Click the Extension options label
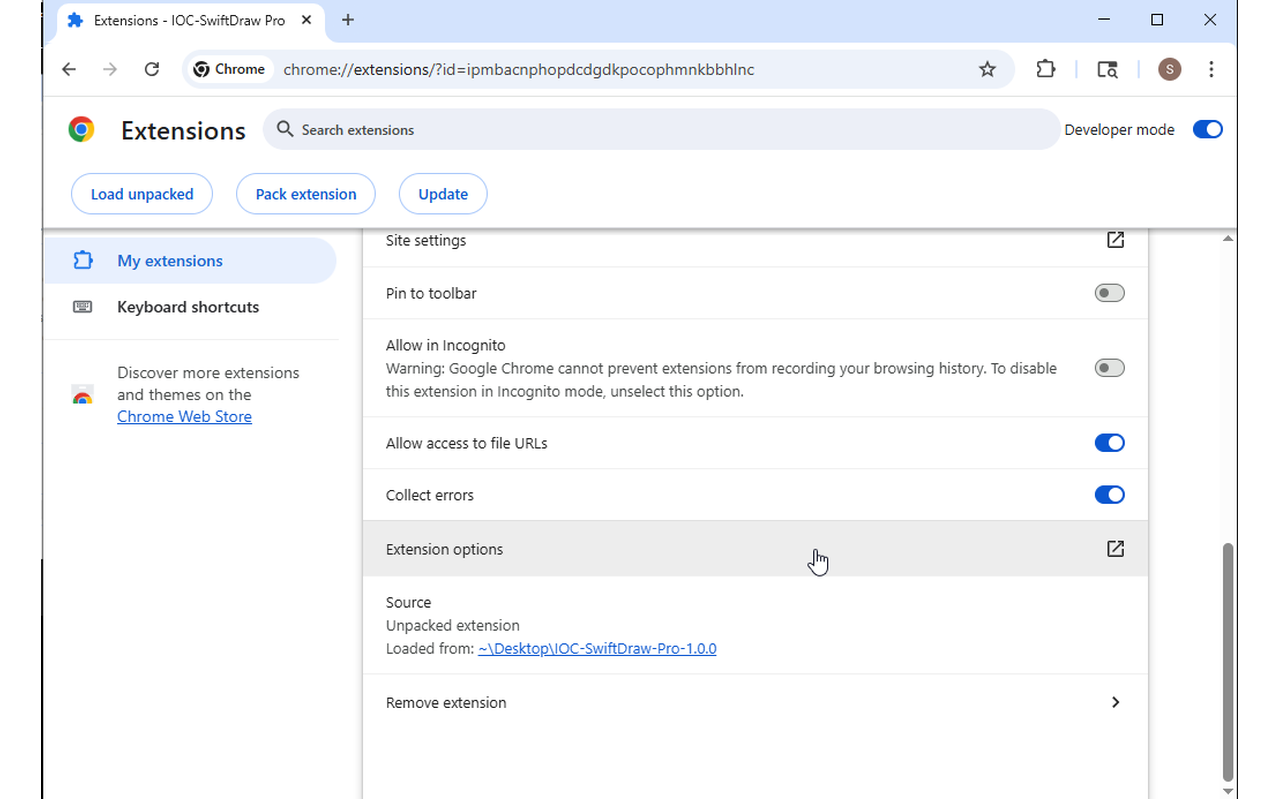The width and height of the screenshot is (1280, 800). click(444, 549)
